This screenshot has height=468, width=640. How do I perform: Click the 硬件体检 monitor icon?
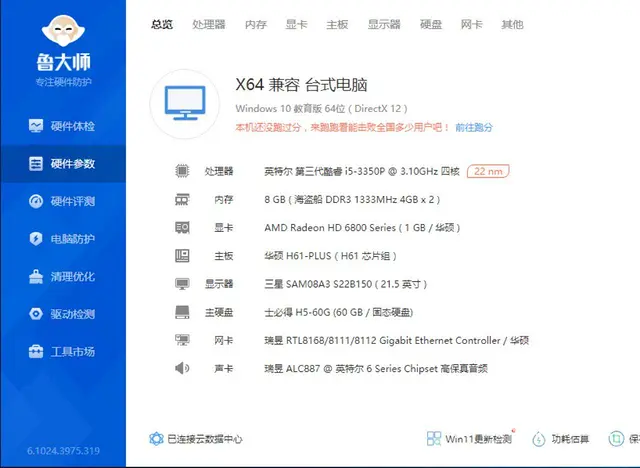click(36, 126)
